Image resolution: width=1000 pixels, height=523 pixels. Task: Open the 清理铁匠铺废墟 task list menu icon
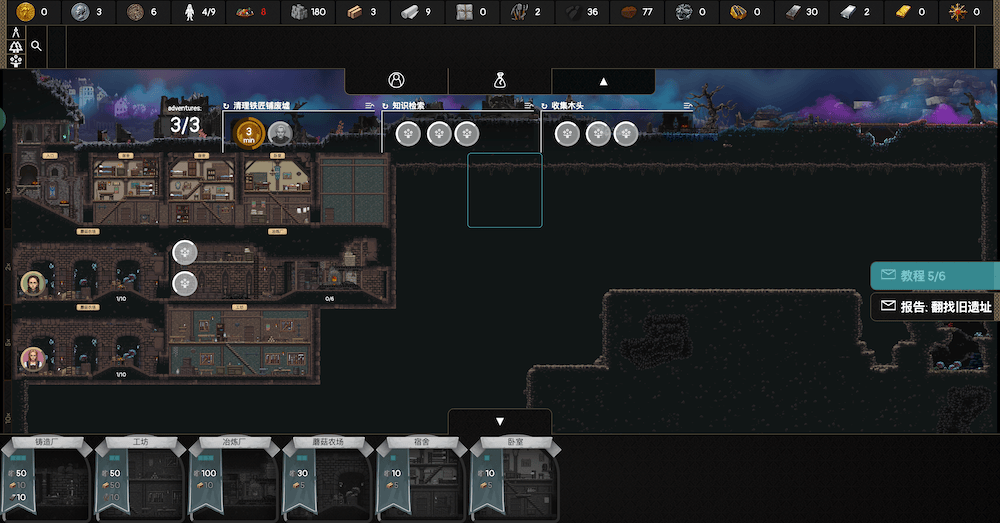tap(370, 105)
